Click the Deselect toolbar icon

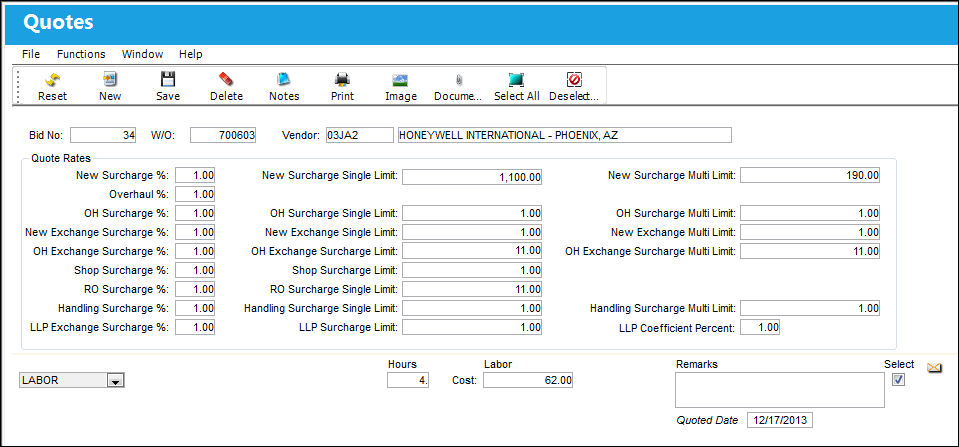tap(574, 79)
